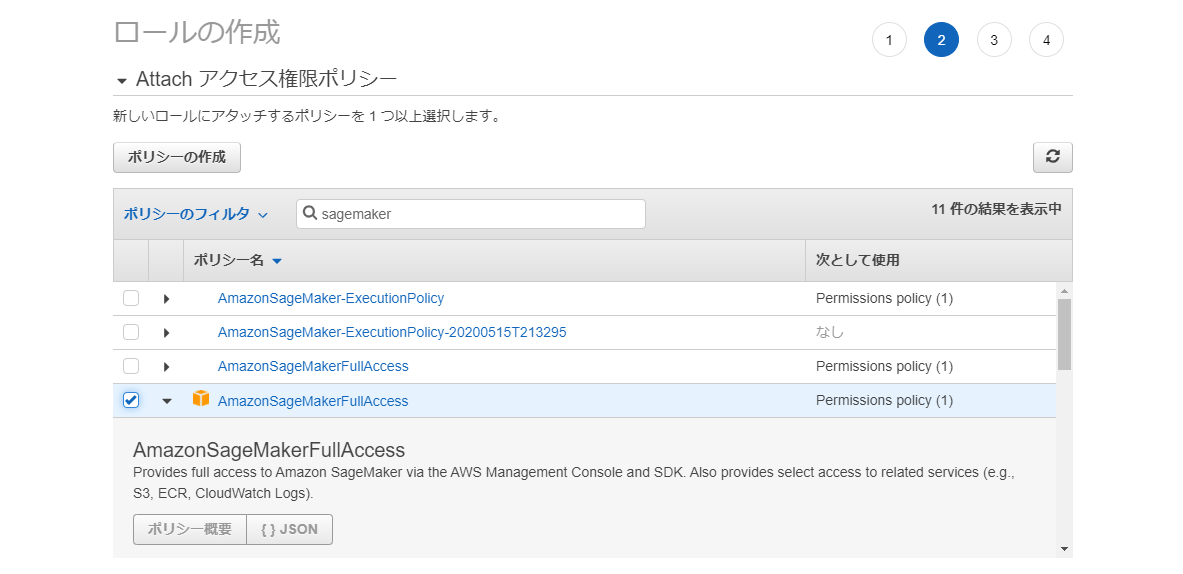Collapse the expanded AmazonSageMakerFullAccess row
Image resolution: width=1183 pixels, height=574 pixels.
tap(167, 401)
